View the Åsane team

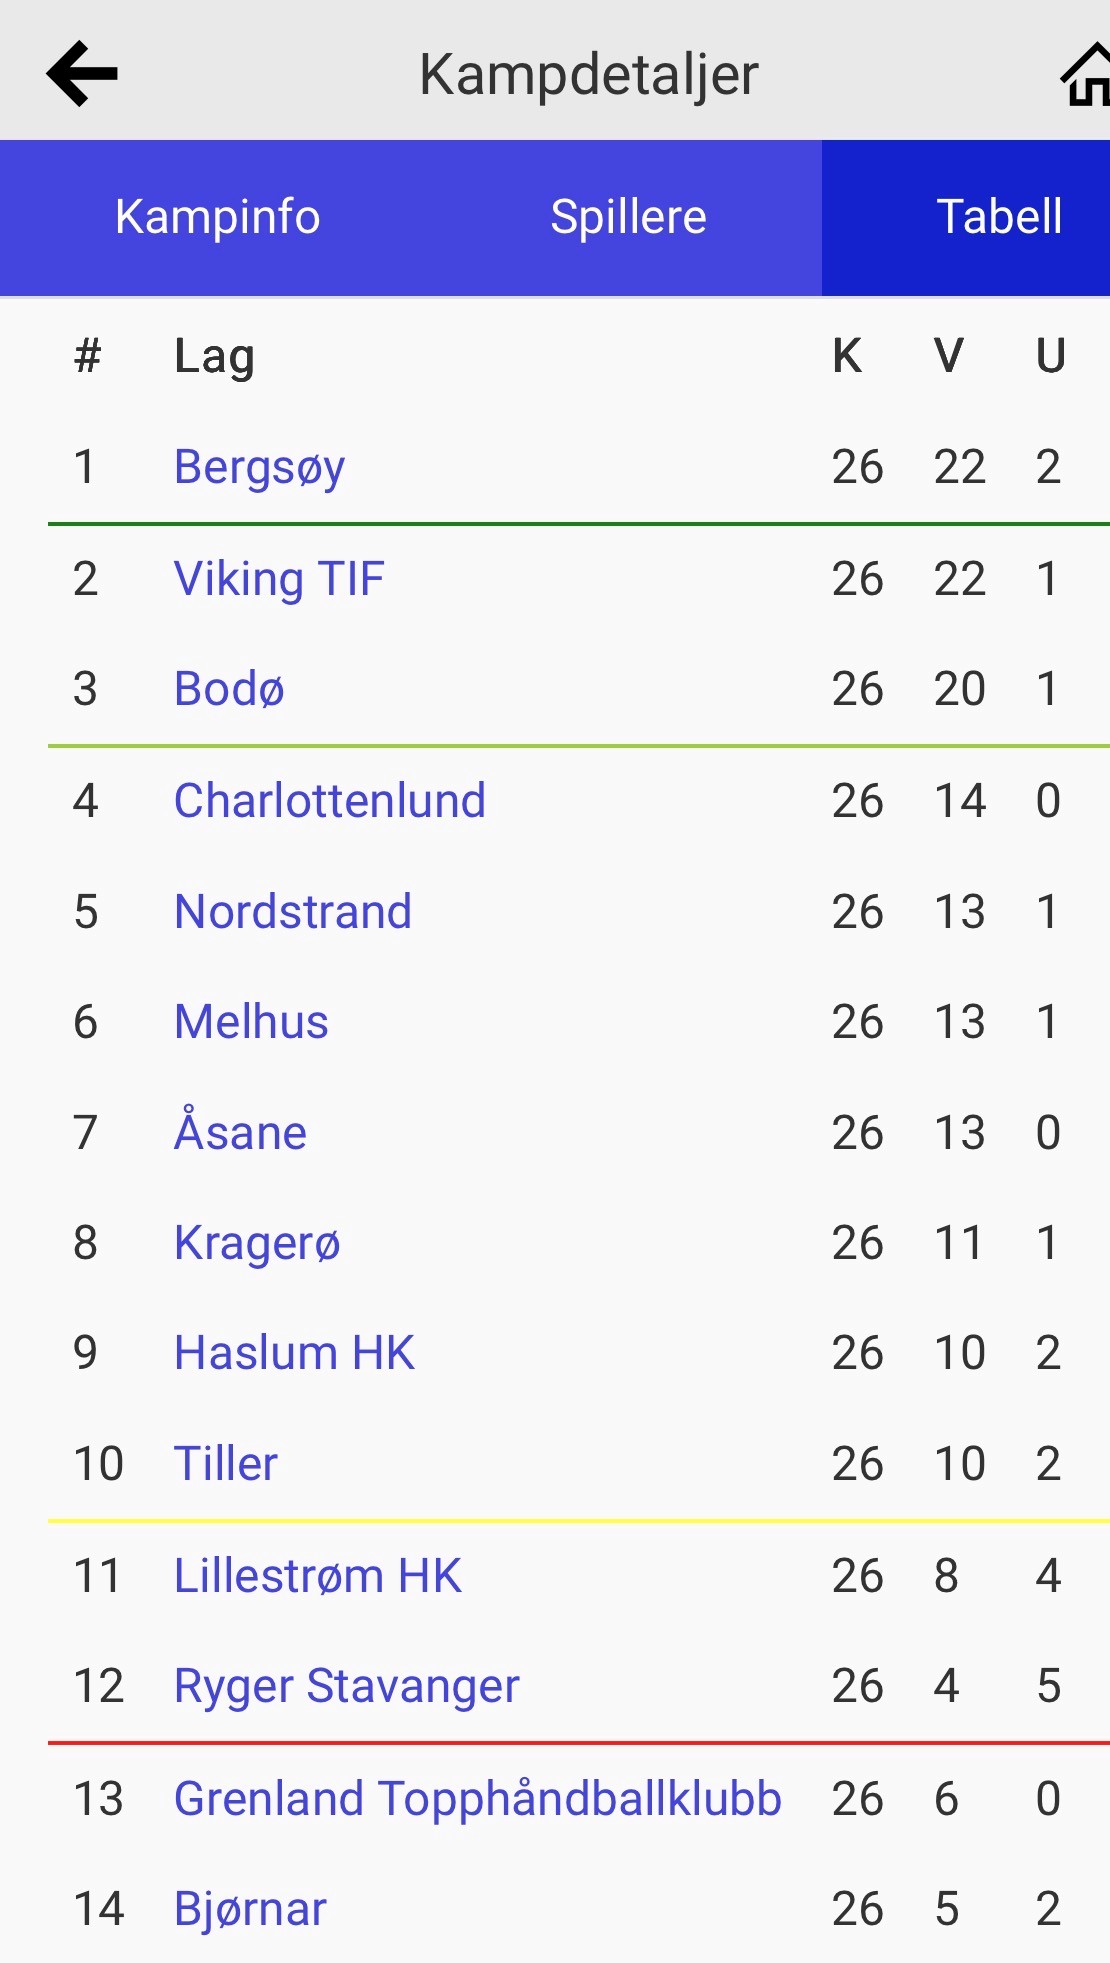point(240,1132)
